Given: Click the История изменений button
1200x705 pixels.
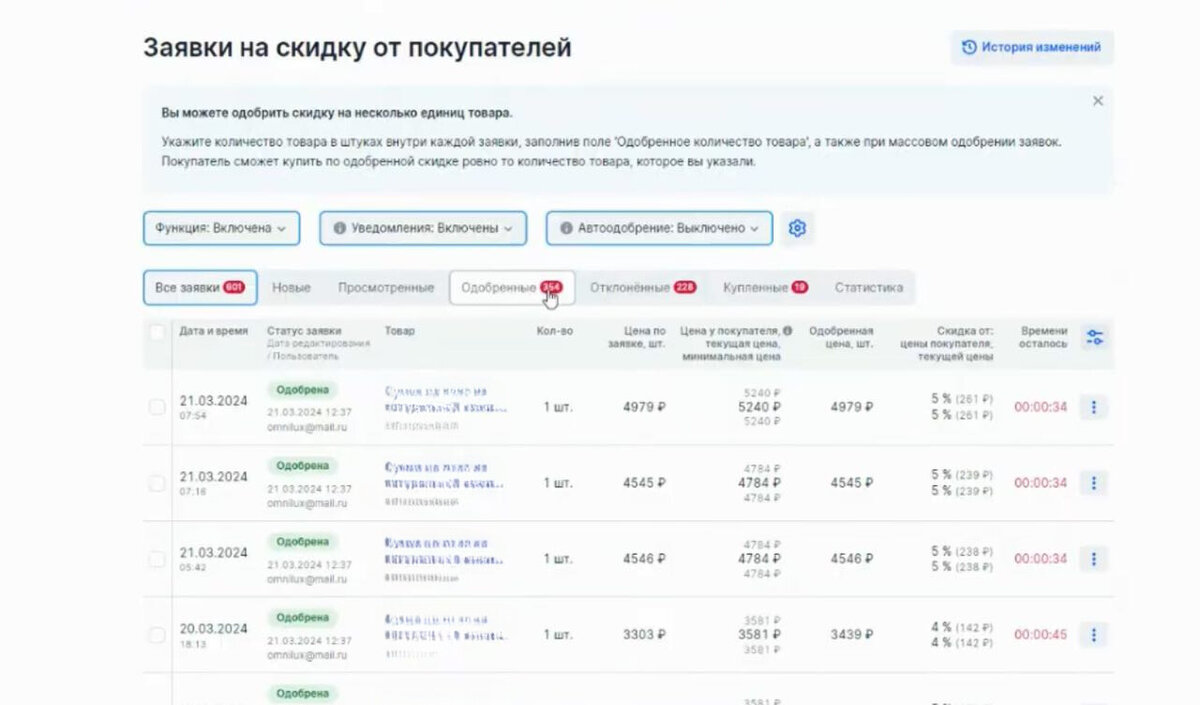Looking at the screenshot, I should (1031, 47).
